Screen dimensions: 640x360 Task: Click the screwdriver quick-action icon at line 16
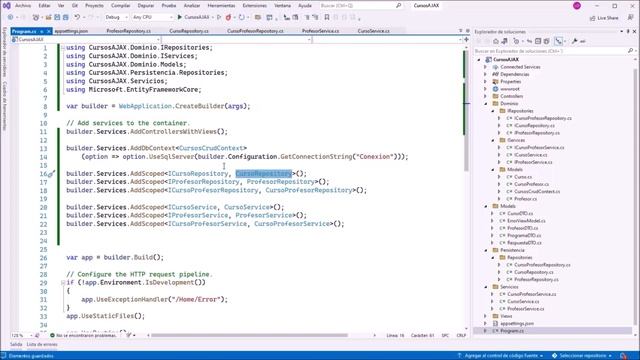pos(52,174)
